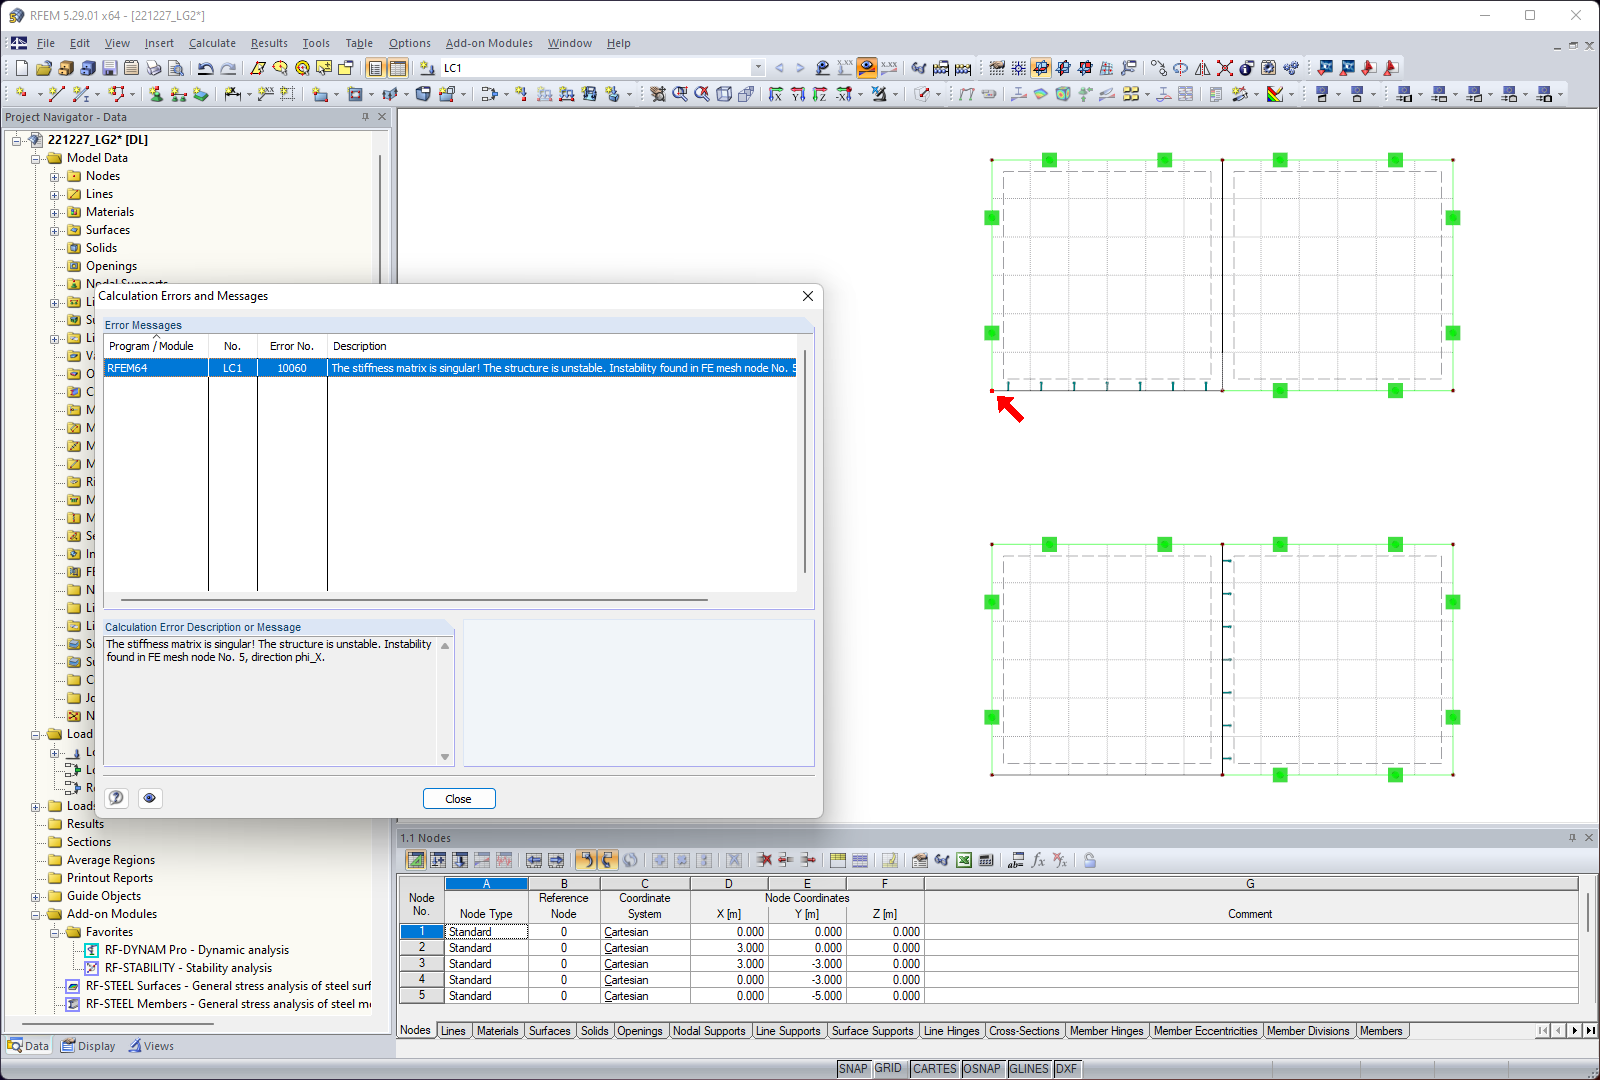This screenshot has width=1600, height=1080.
Task: Expand the Materials tree item
Action: (55, 213)
